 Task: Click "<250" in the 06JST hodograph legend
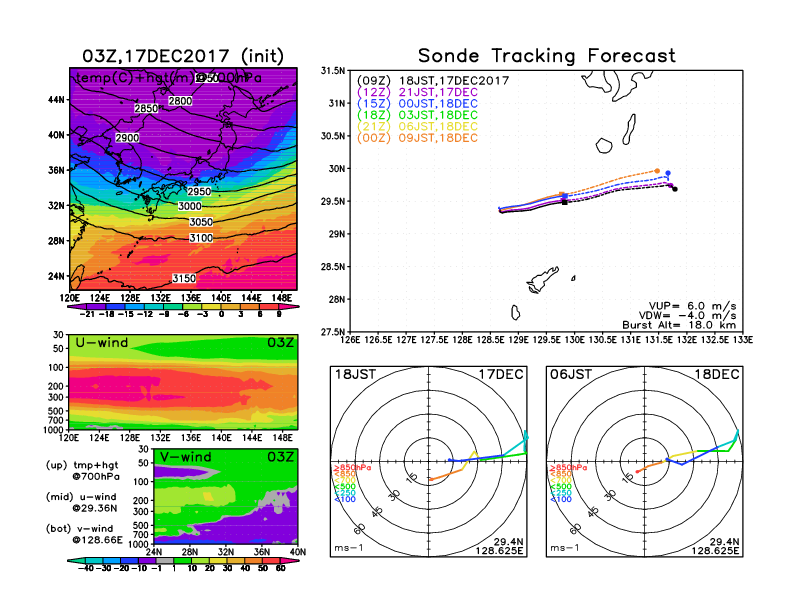[x=561, y=493]
